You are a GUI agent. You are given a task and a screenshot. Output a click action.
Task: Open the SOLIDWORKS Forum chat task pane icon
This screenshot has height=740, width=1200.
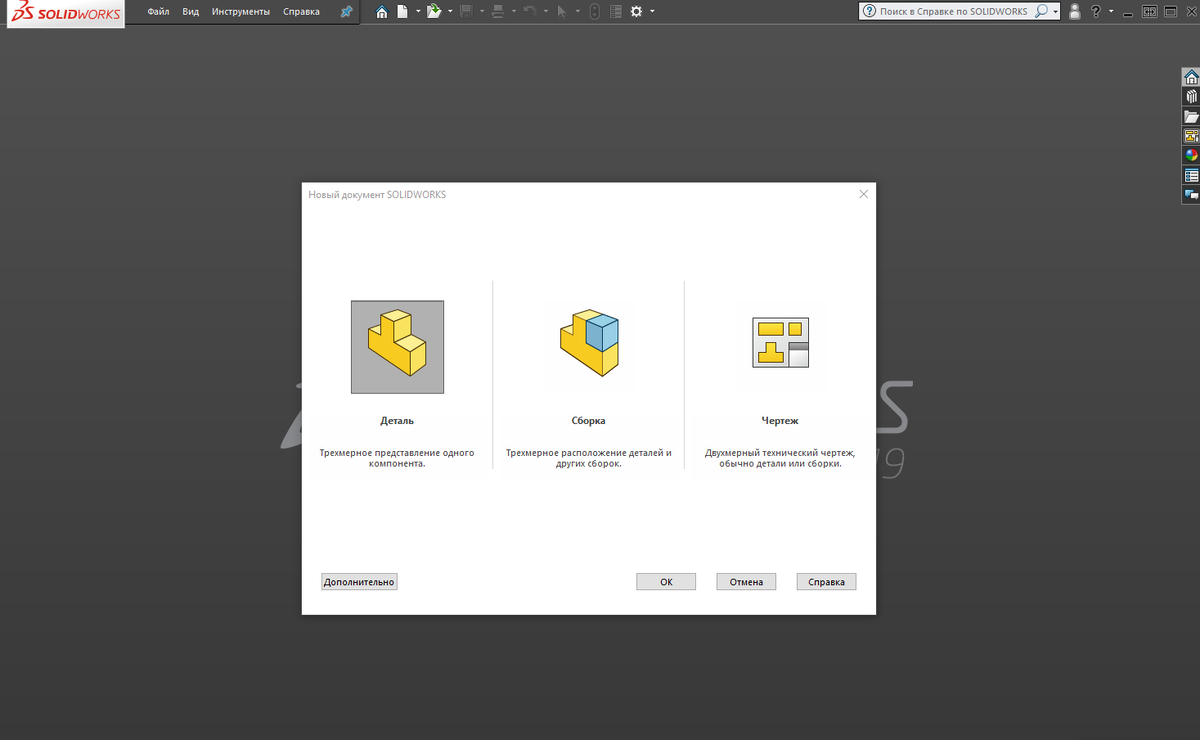1191,194
